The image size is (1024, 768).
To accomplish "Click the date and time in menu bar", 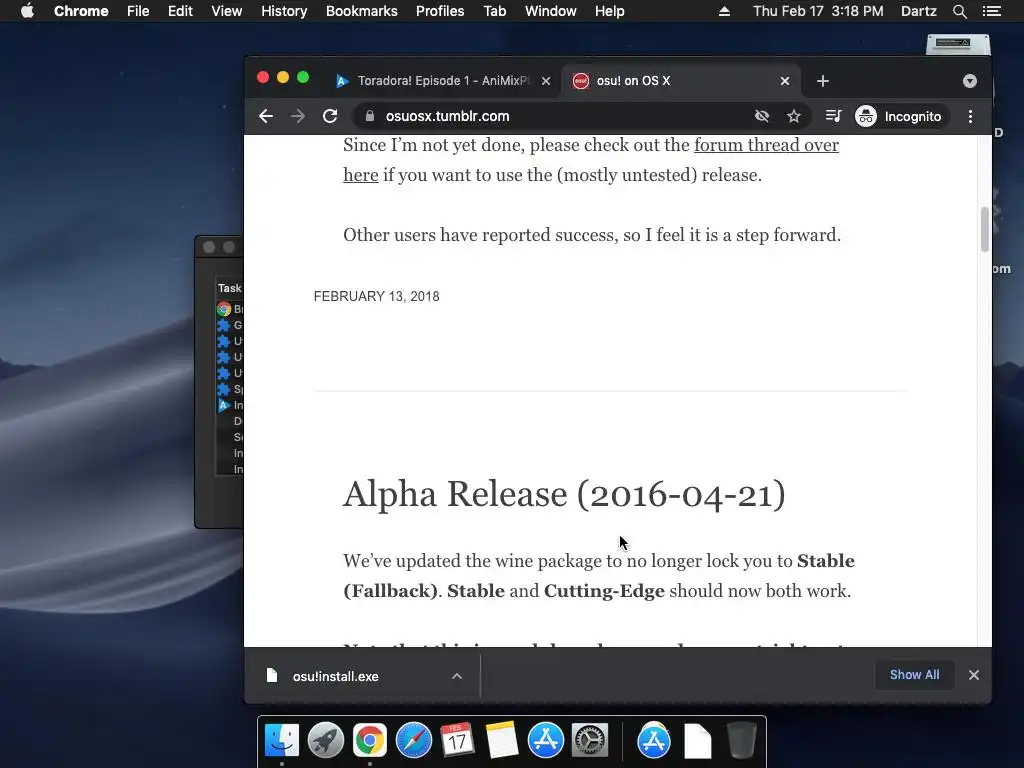I will tap(818, 11).
